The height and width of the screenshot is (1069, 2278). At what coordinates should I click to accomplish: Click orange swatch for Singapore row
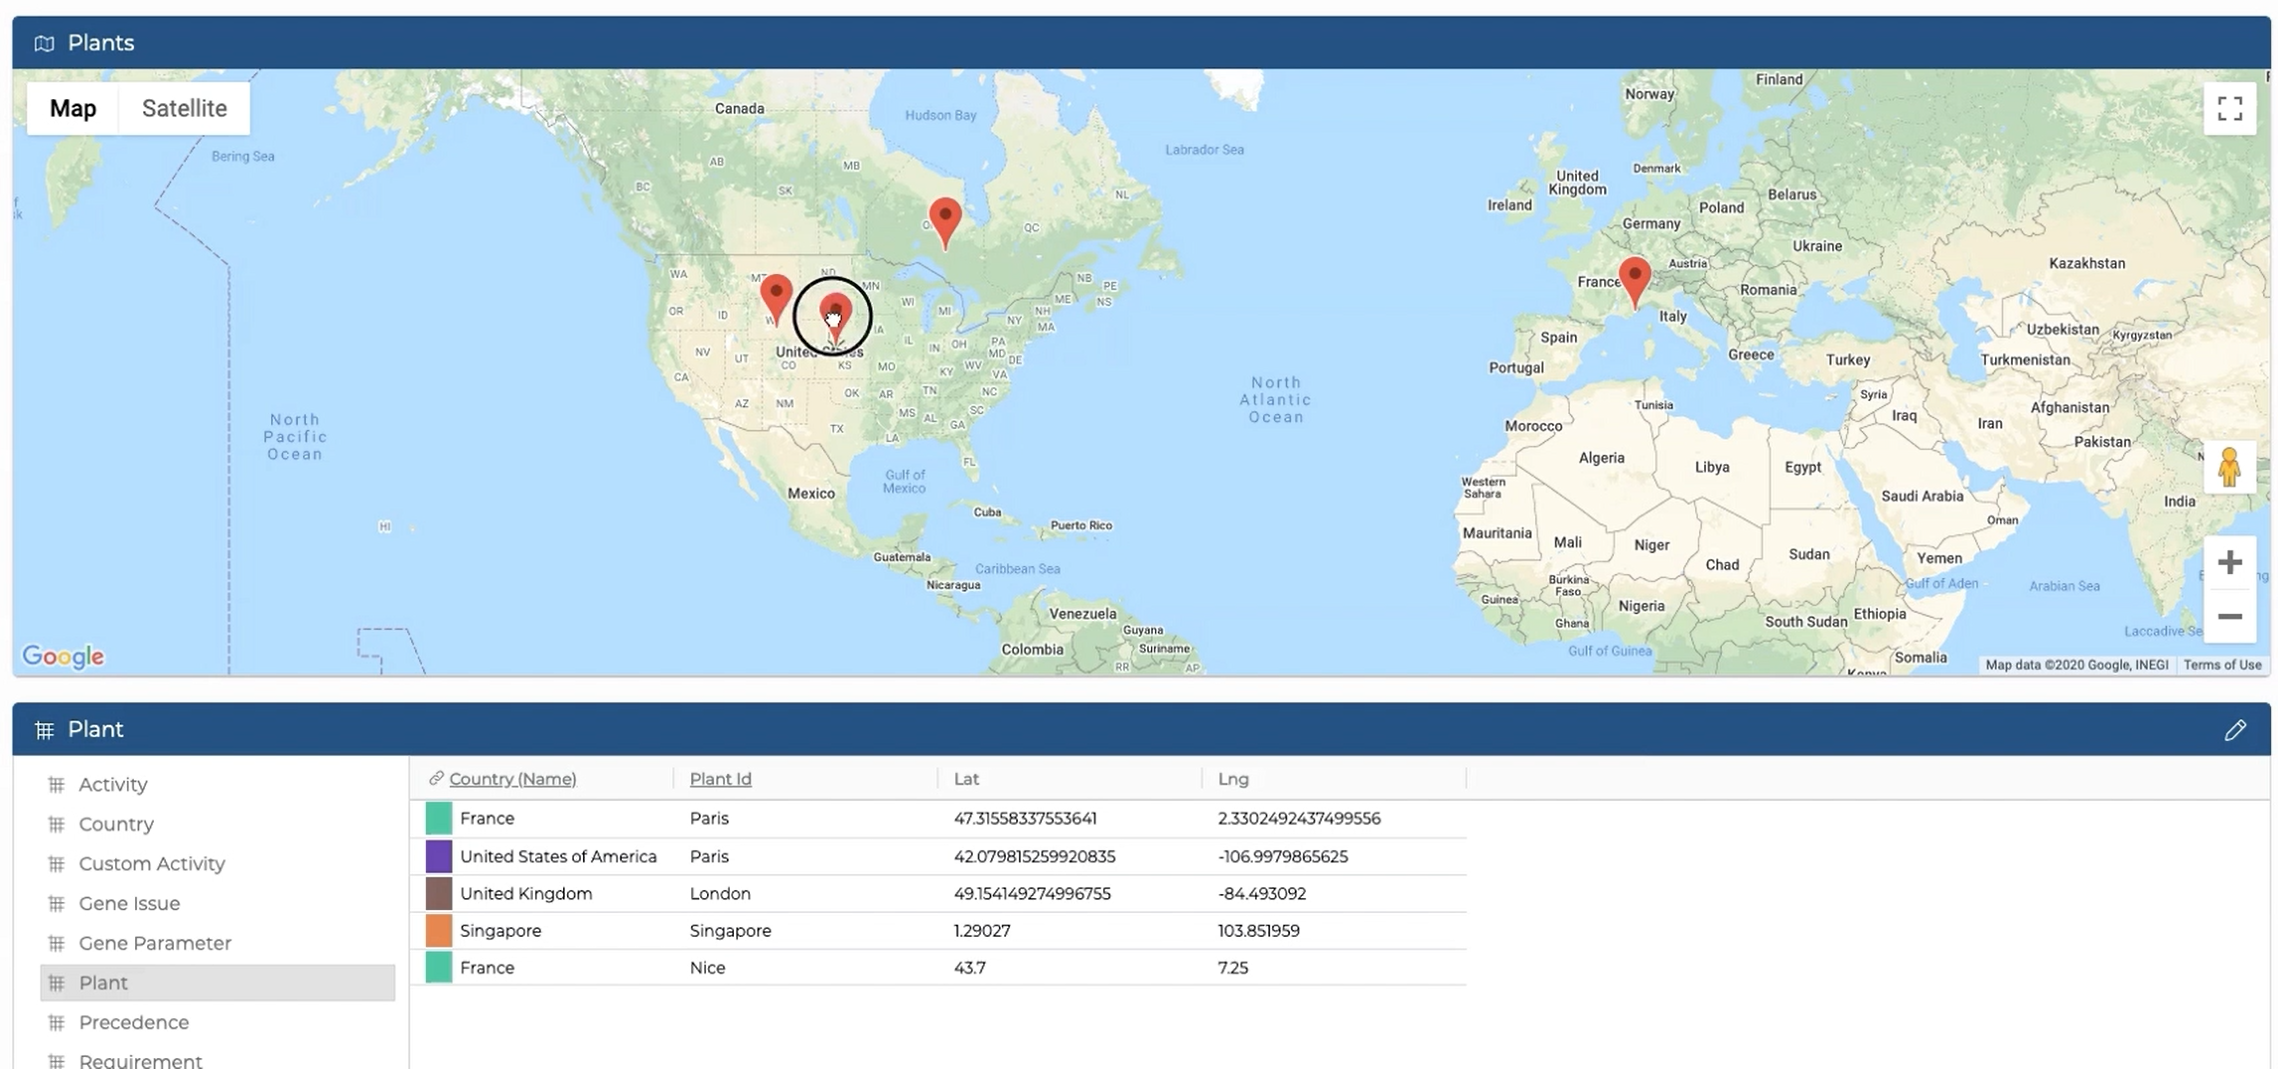pyautogui.click(x=438, y=930)
